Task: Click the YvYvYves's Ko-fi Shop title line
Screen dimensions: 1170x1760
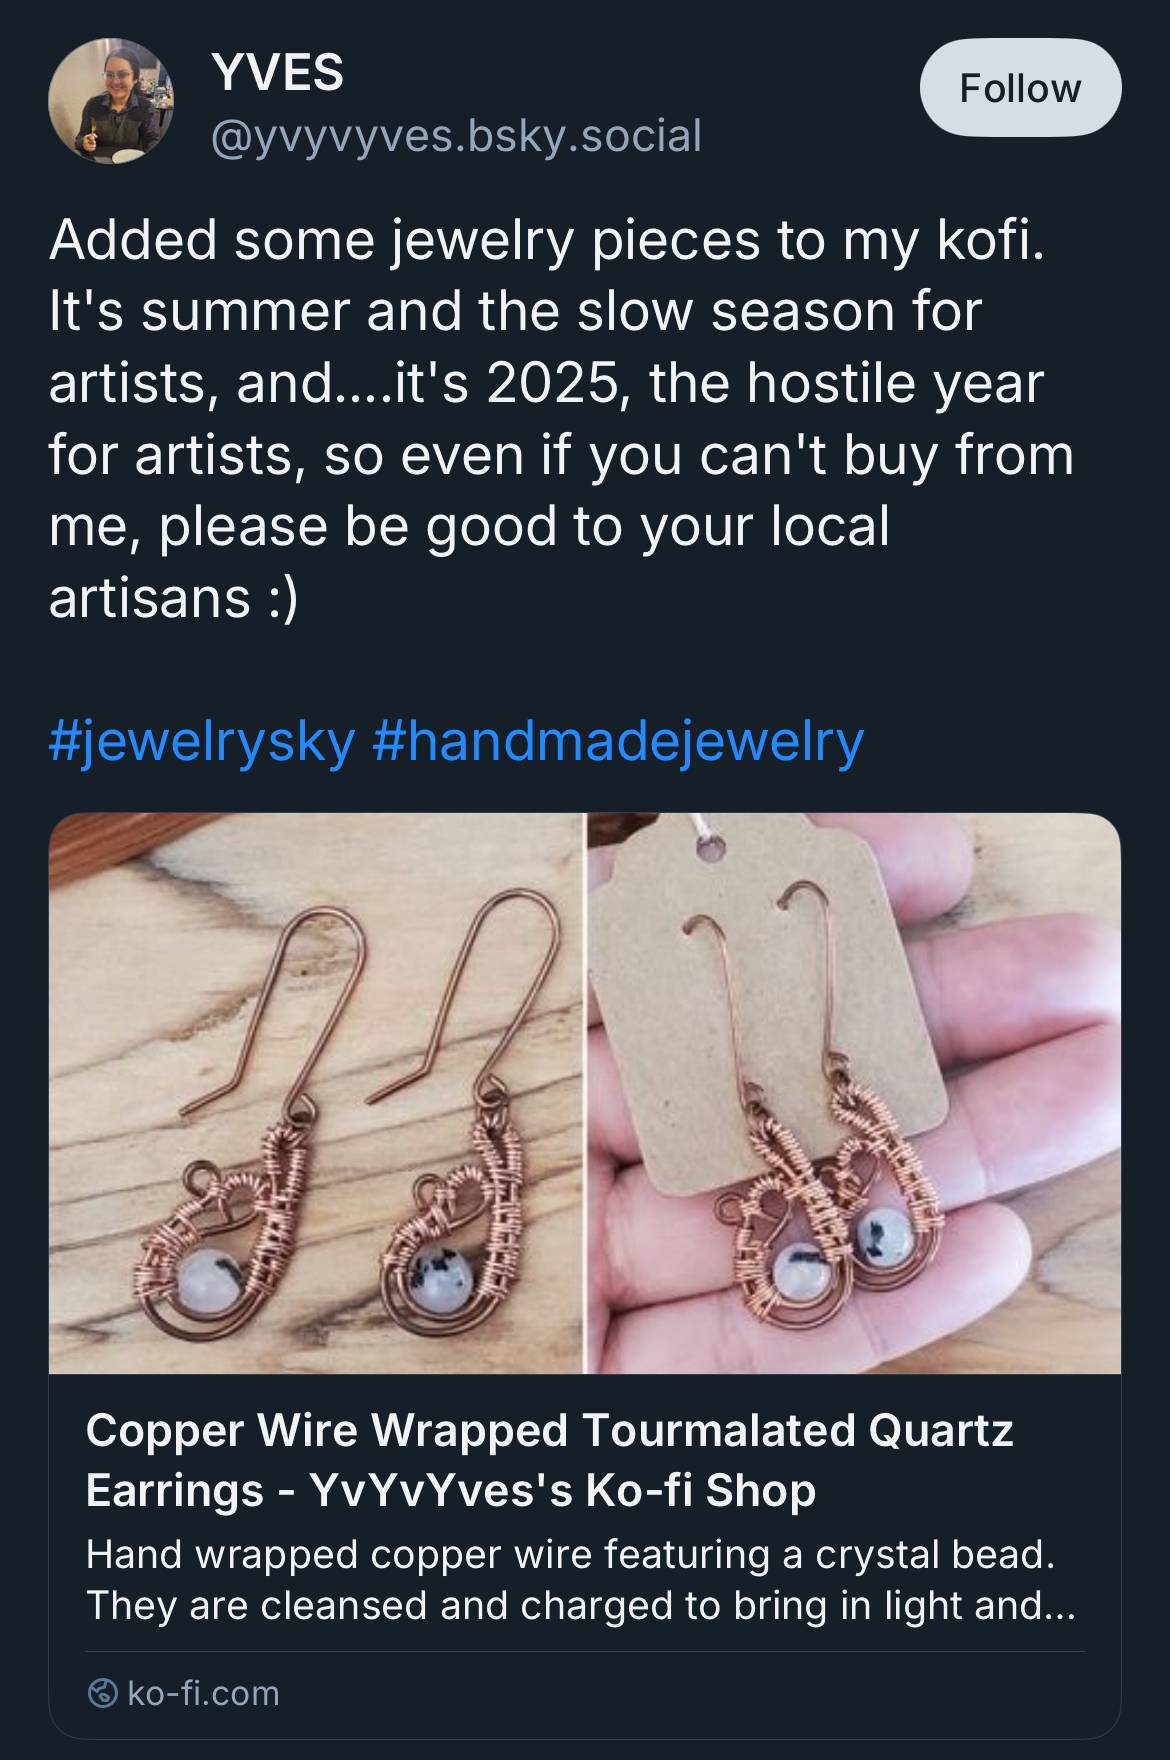Action: pos(450,1490)
